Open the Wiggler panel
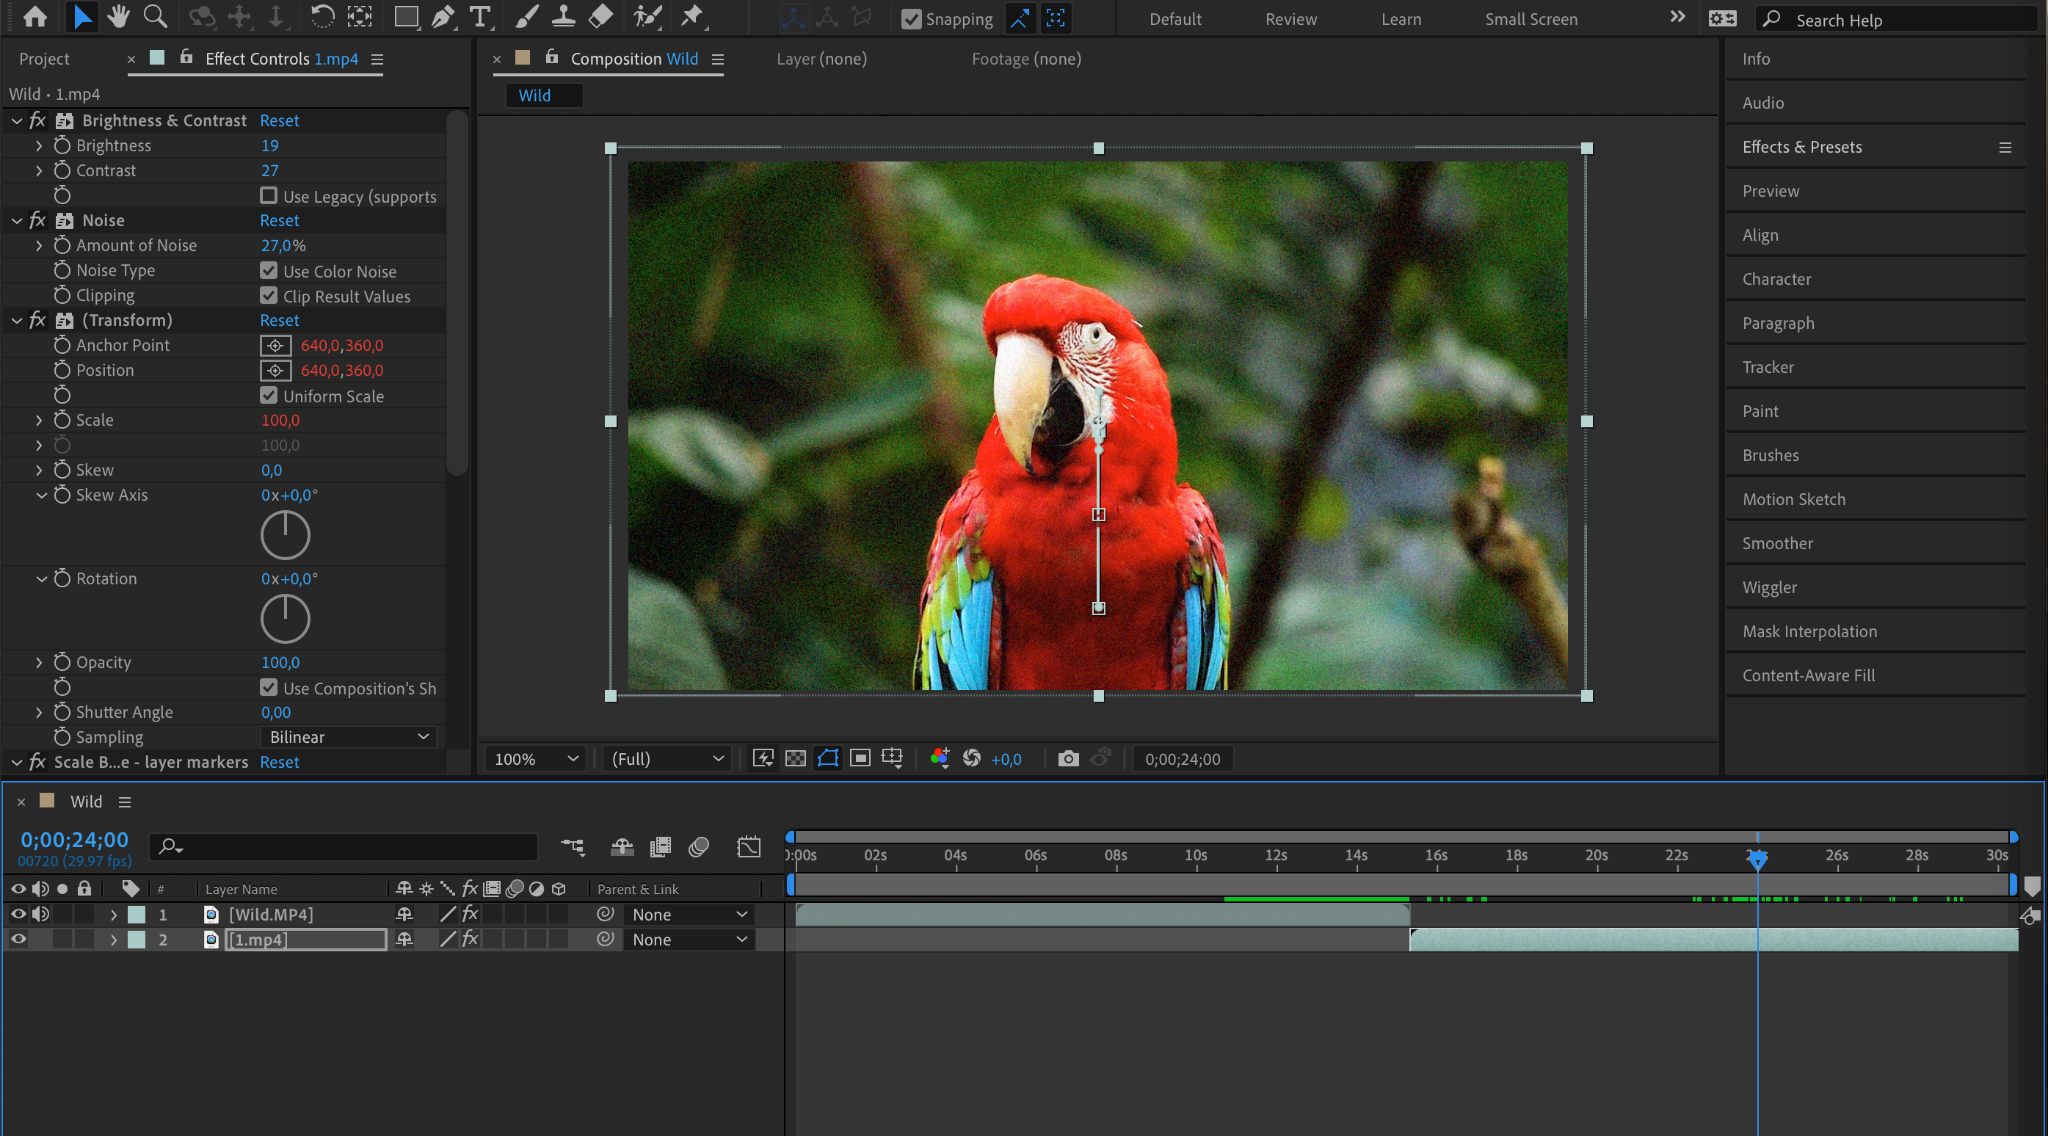This screenshot has height=1136, width=2048. click(x=1769, y=587)
